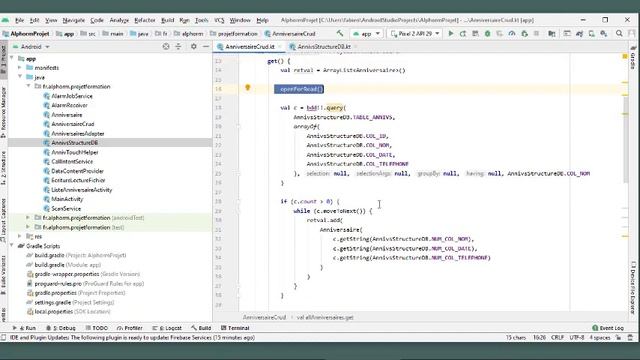Open build.gradle (Module: app) file
Screen dimensions: 640x360
[x=67, y=265]
